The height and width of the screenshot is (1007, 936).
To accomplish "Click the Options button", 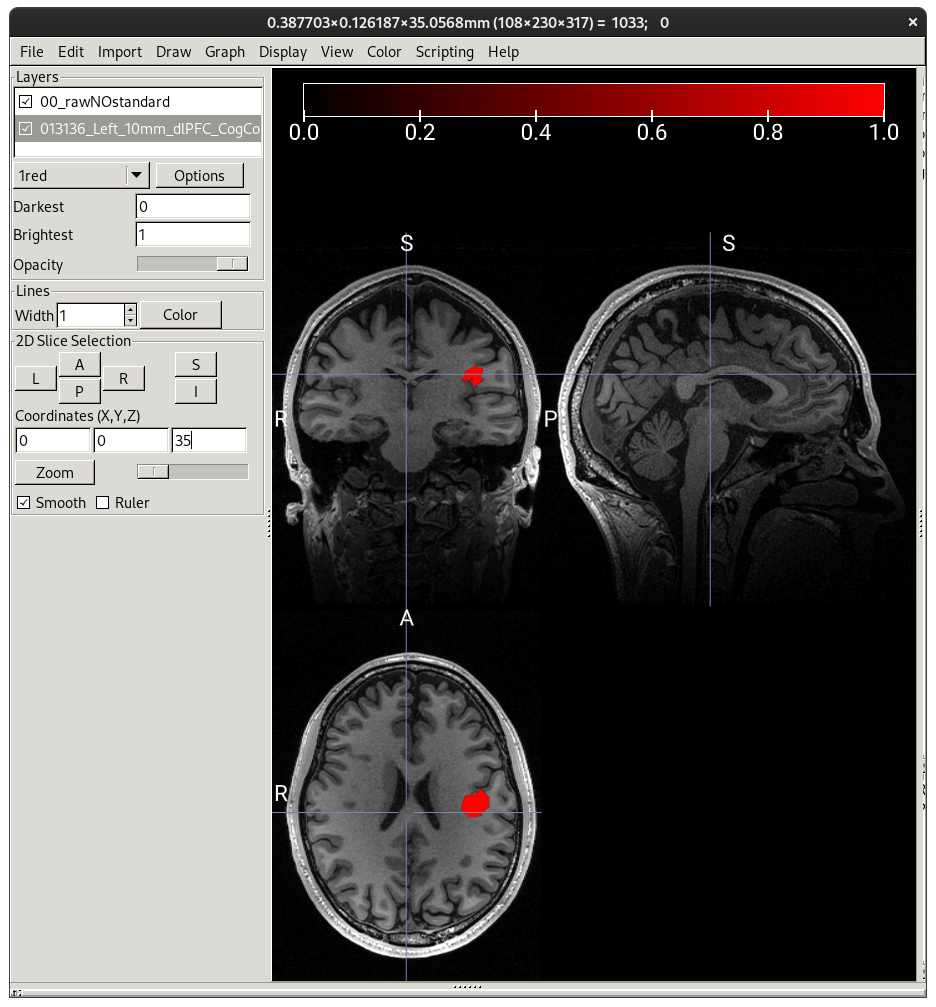I will pyautogui.click(x=199, y=176).
